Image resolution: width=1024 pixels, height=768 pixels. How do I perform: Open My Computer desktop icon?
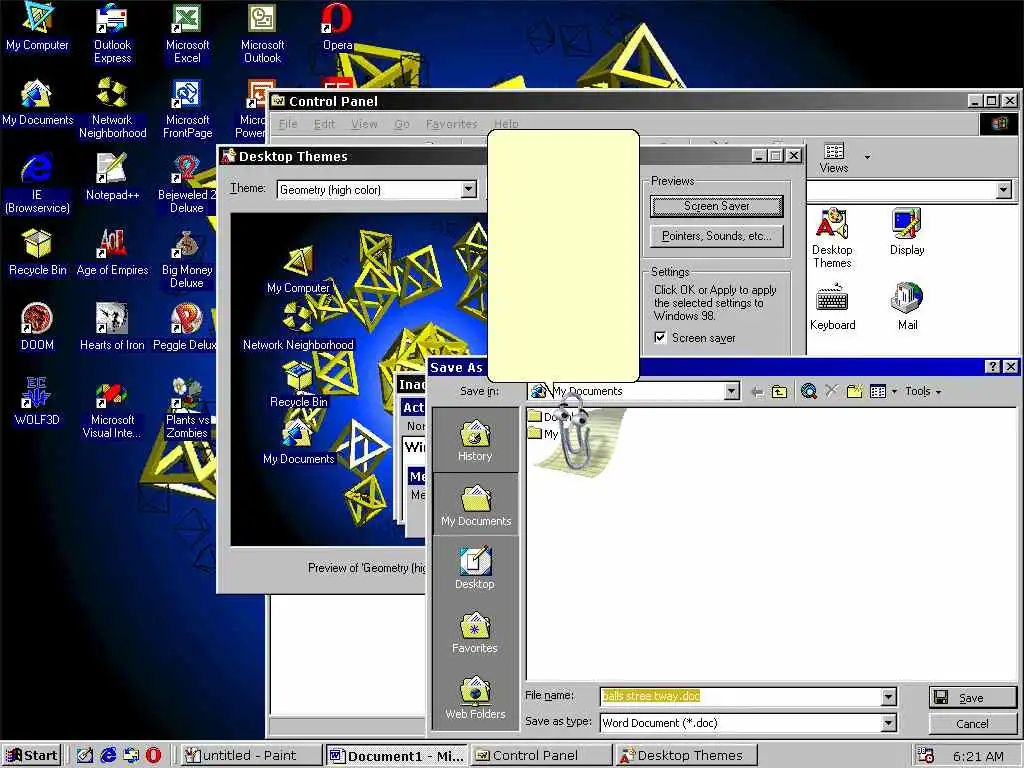[x=37, y=27]
